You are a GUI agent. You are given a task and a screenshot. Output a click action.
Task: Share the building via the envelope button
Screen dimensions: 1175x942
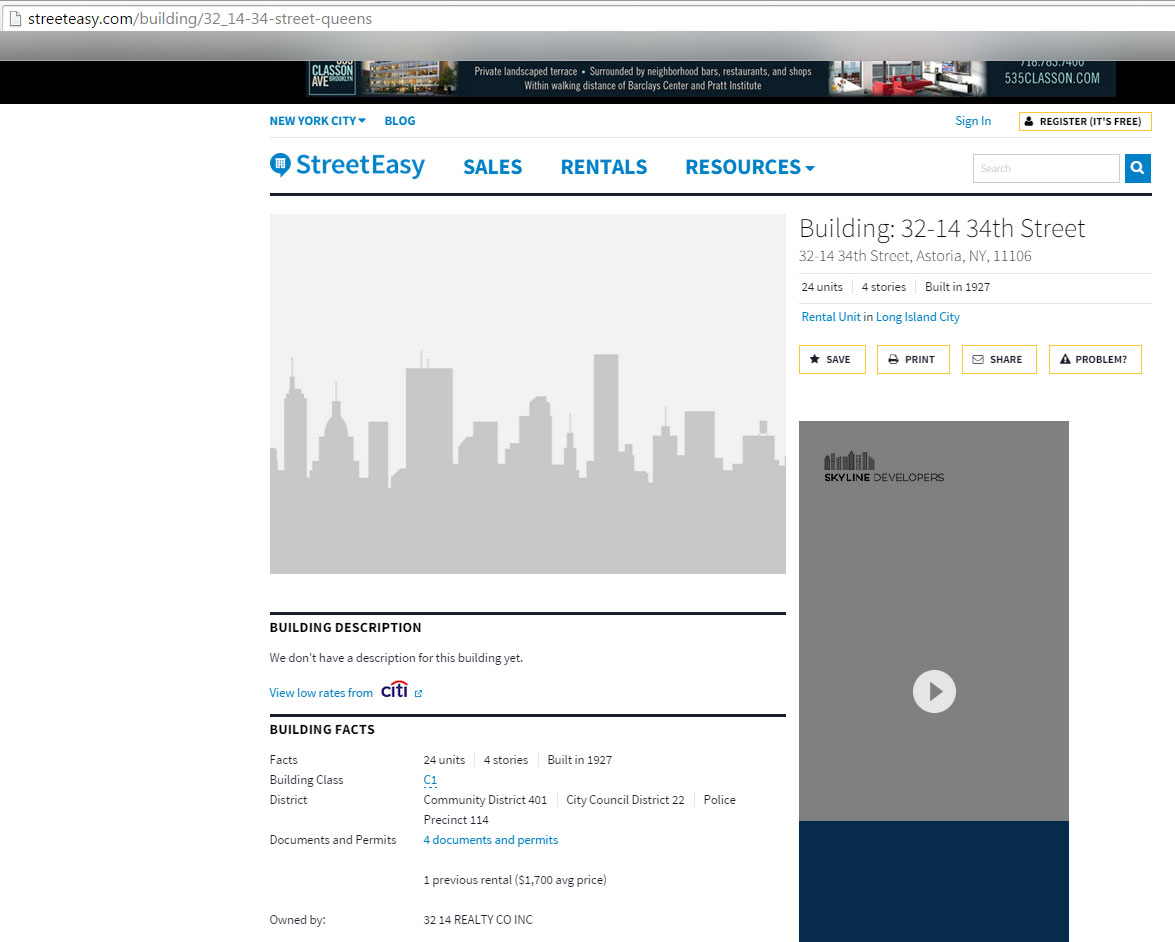coord(998,359)
